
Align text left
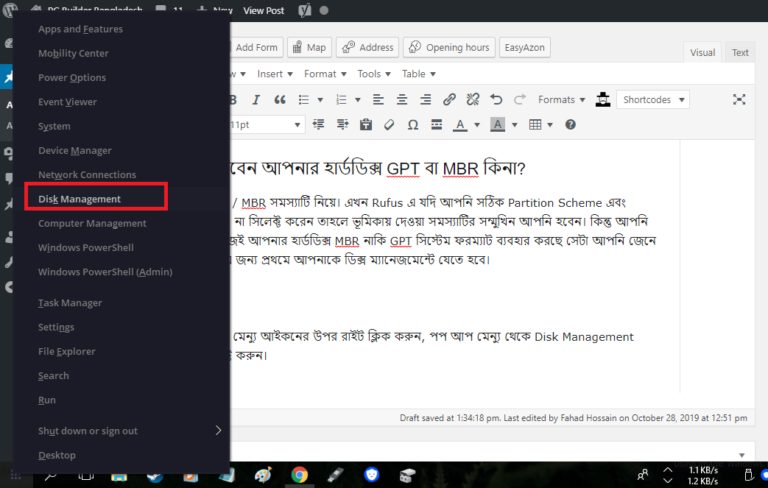coord(378,100)
